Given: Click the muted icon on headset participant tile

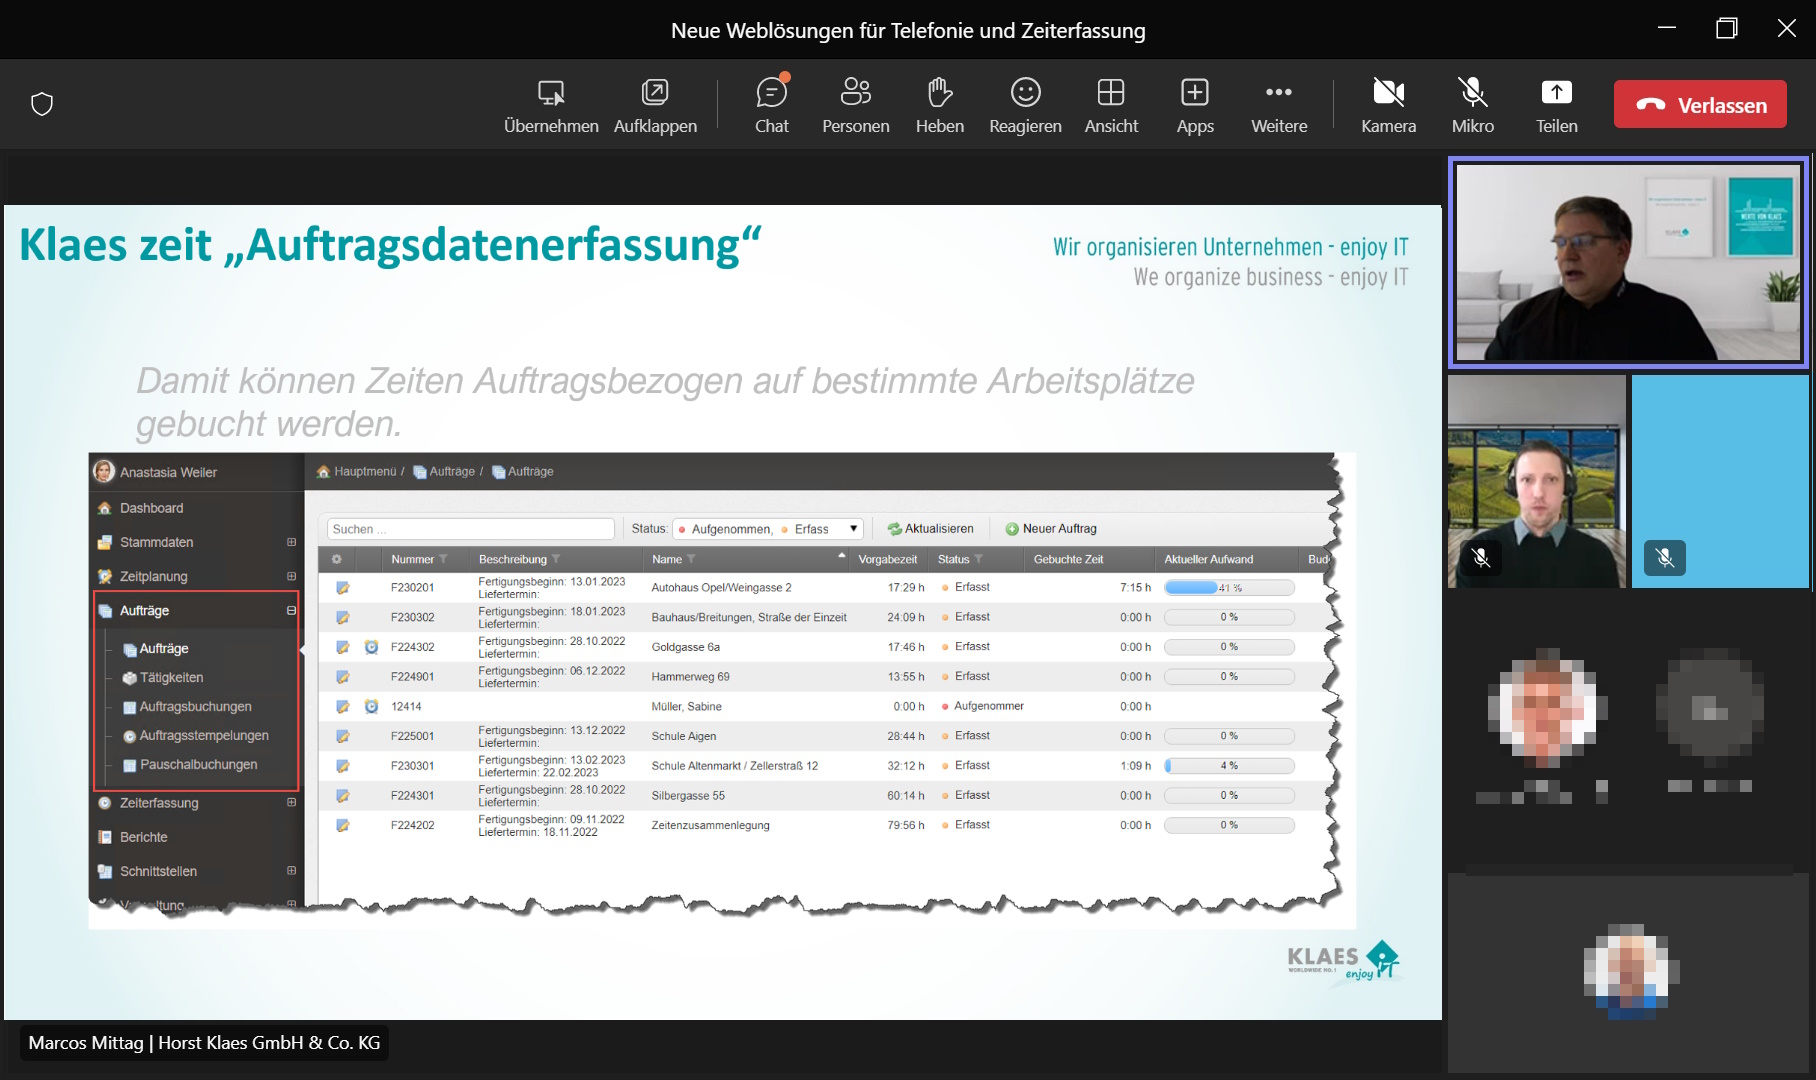Looking at the screenshot, I should (x=1481, y=557).
